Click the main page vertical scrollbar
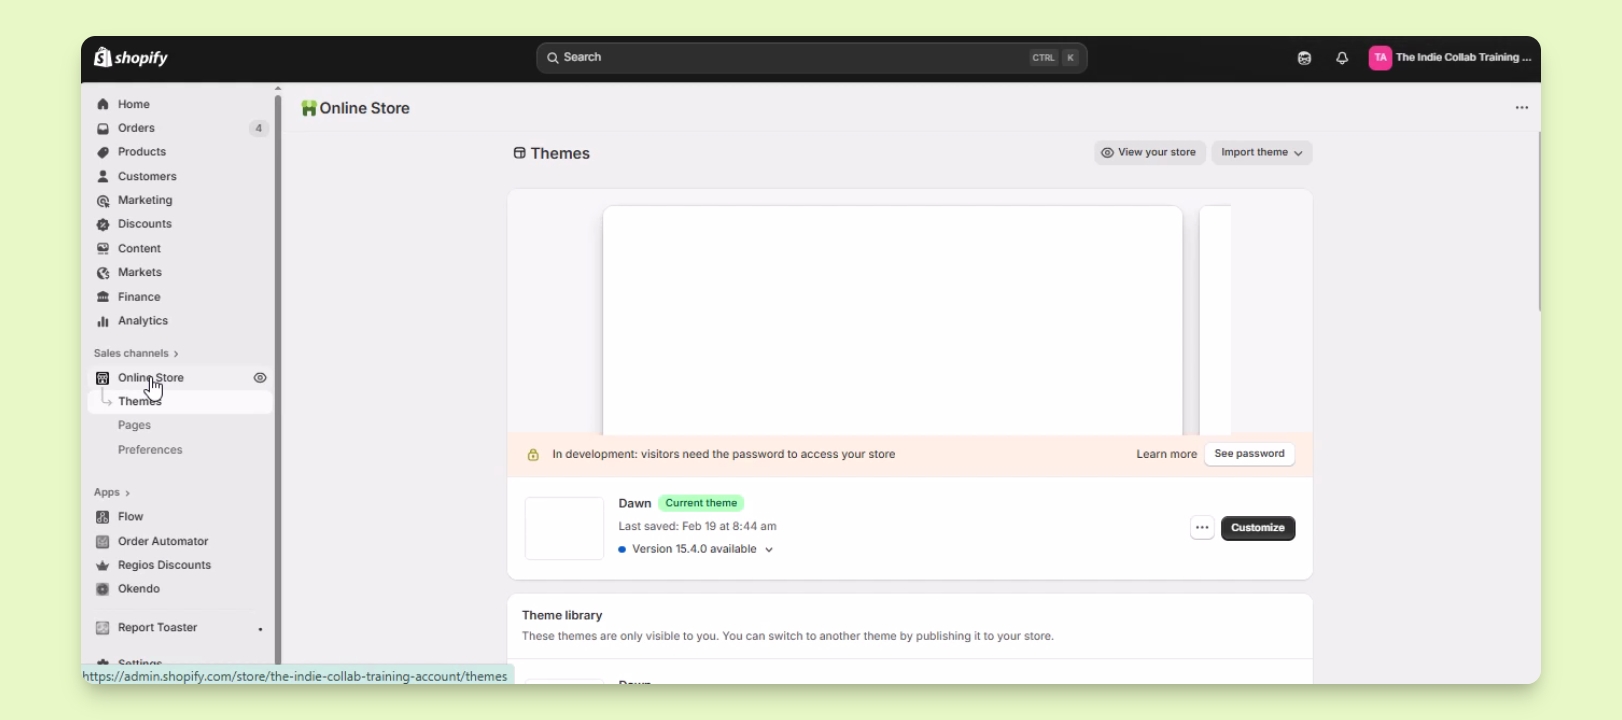1622x720 pixels. pos(1540,222)
